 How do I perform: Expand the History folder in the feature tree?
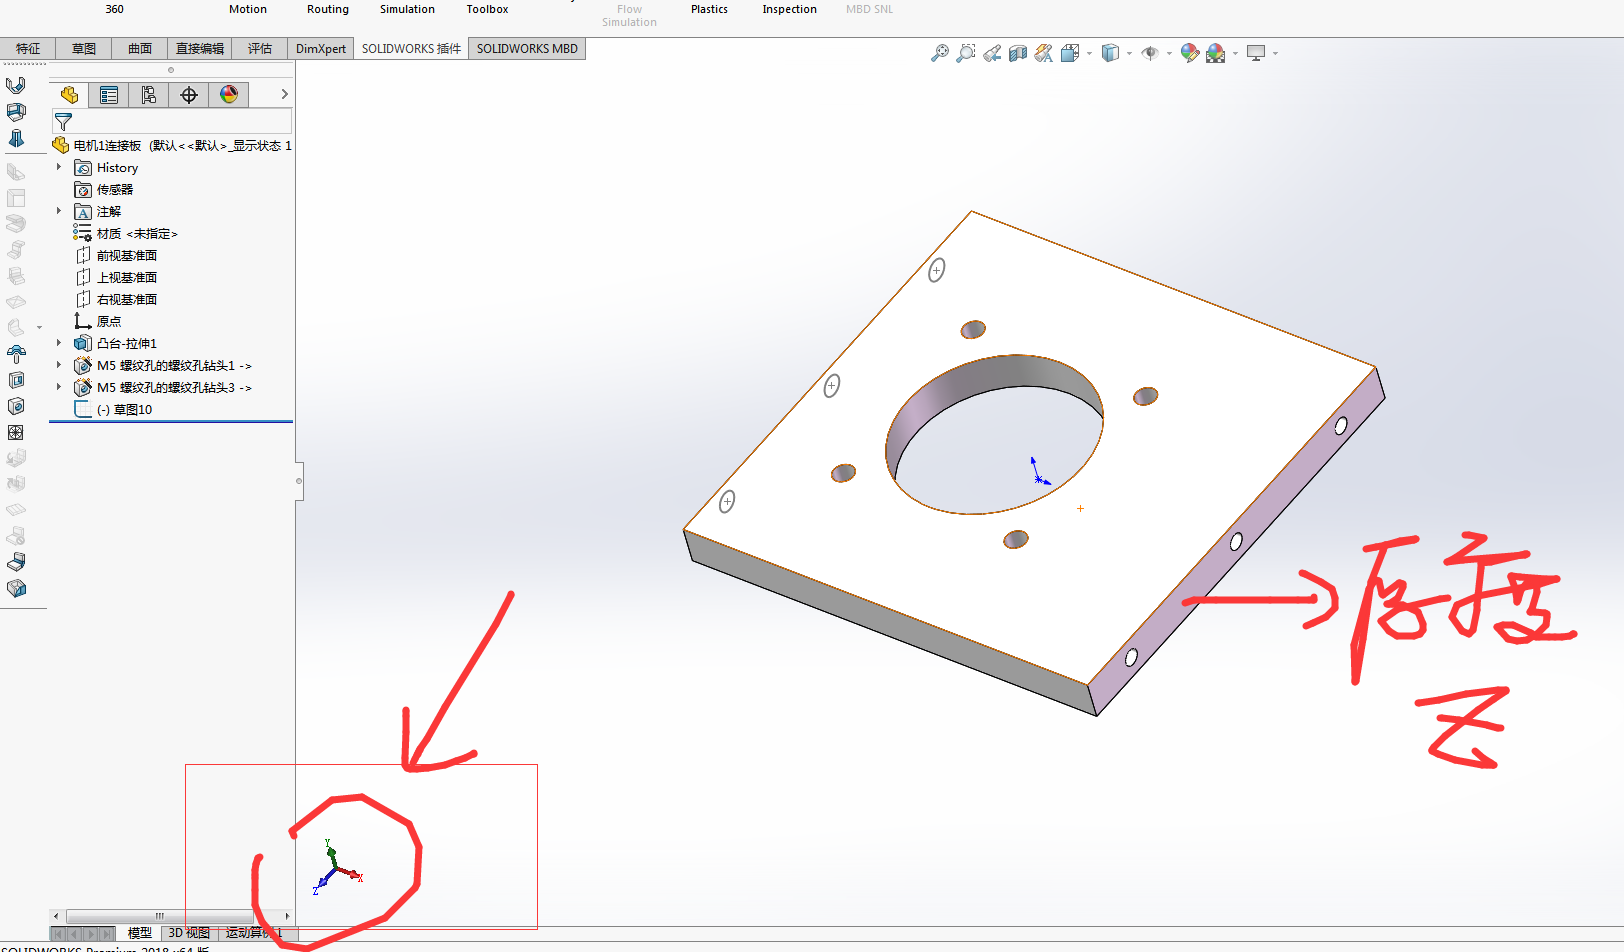(58, 167)
